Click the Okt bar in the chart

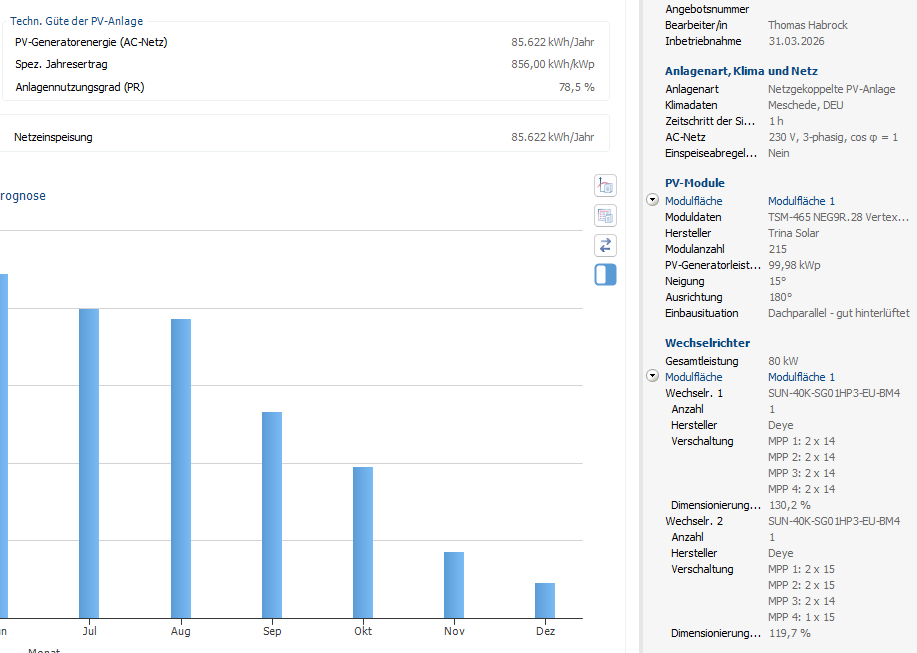[363, 542]
